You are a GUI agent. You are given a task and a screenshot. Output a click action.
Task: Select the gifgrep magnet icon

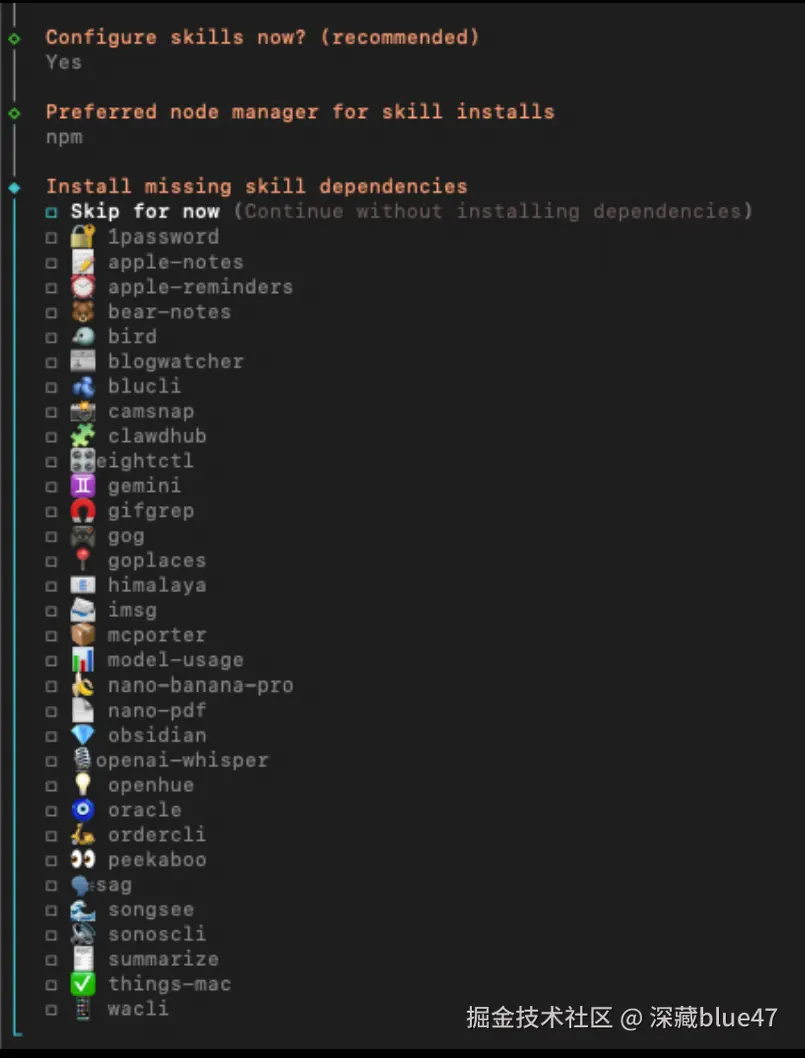pyautogui.click(x=83, y=511)
